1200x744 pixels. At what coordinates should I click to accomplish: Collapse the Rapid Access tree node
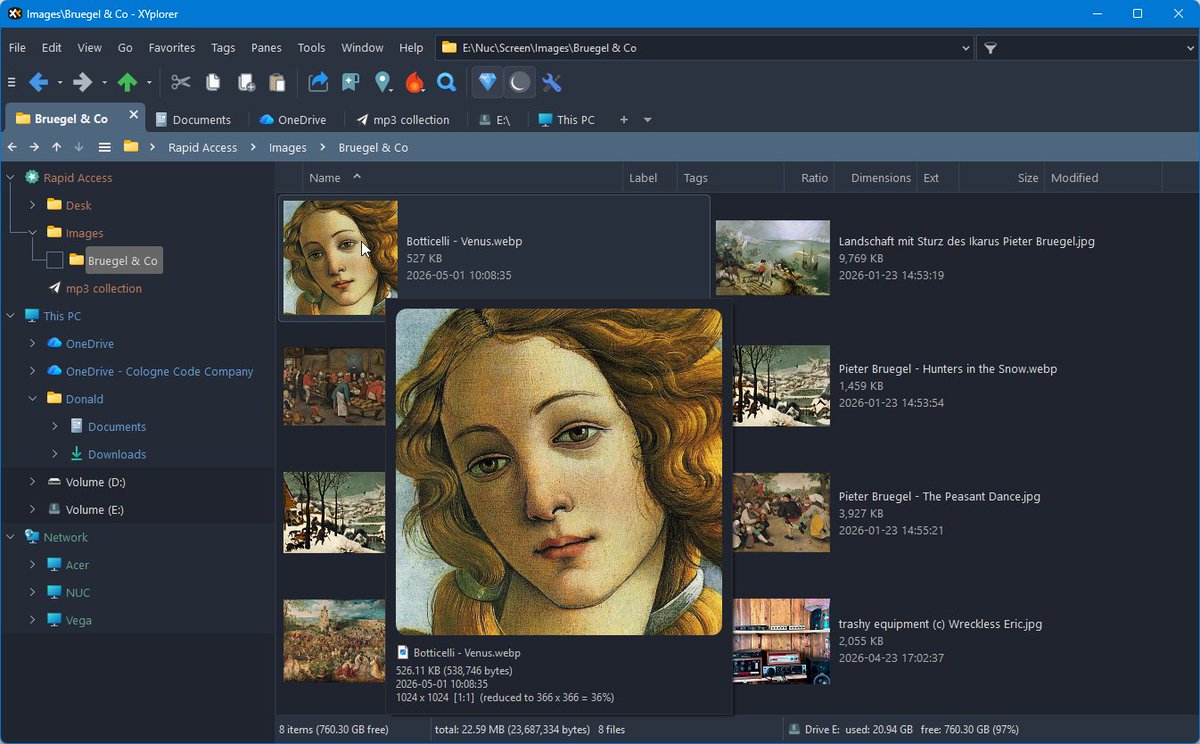(x=10, y=177)
